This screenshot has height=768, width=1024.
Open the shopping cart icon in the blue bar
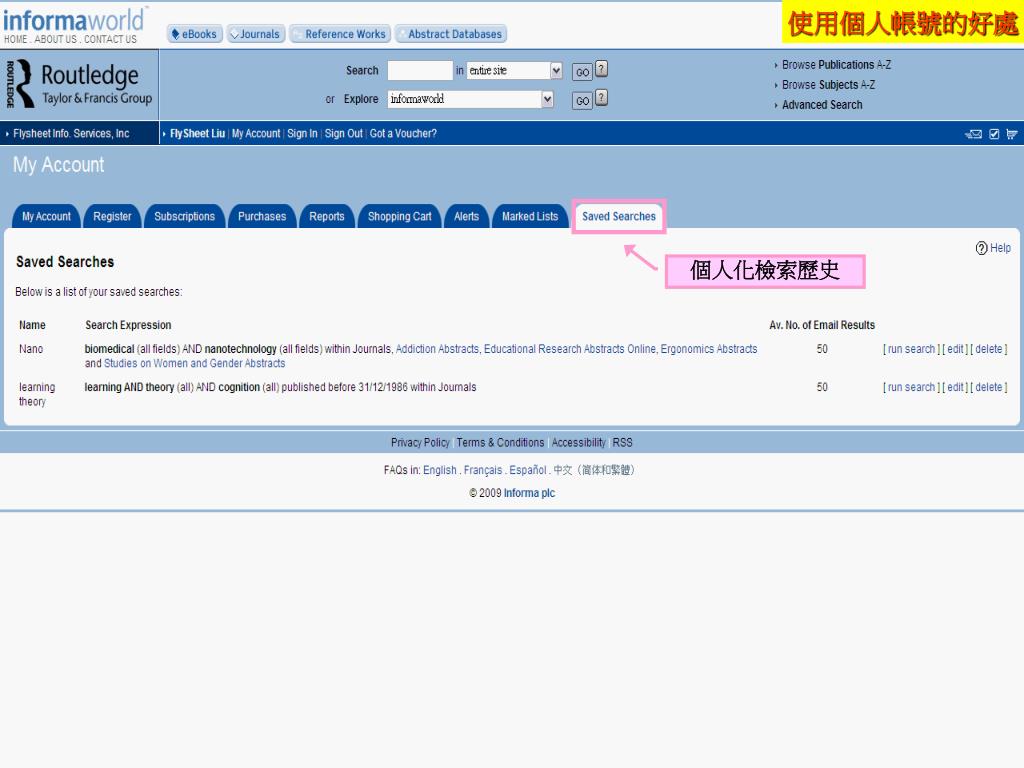click(1012, 134)
